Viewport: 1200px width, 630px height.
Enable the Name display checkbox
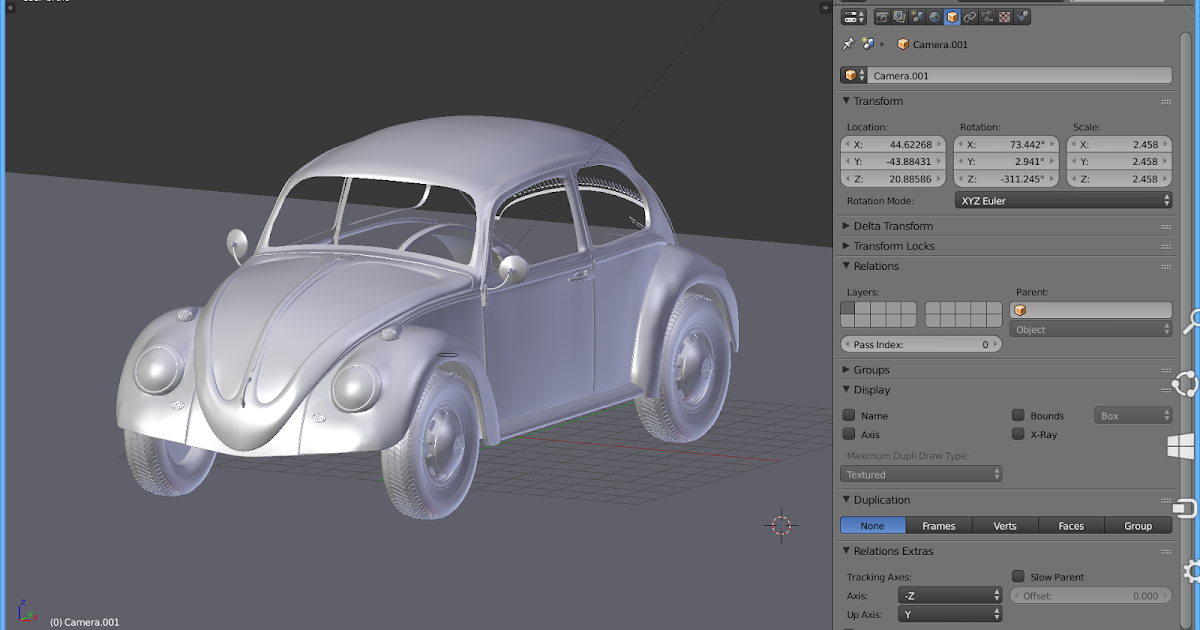[849, 415]
